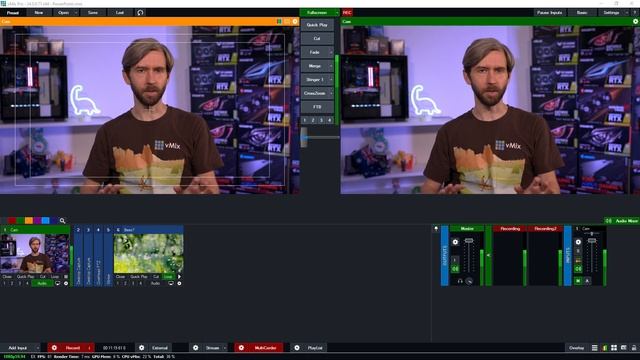The width and height of the screenshot is (640, 360).
Task: Expand the Stream dropdown arrow
Action: (x=224, y=348)
